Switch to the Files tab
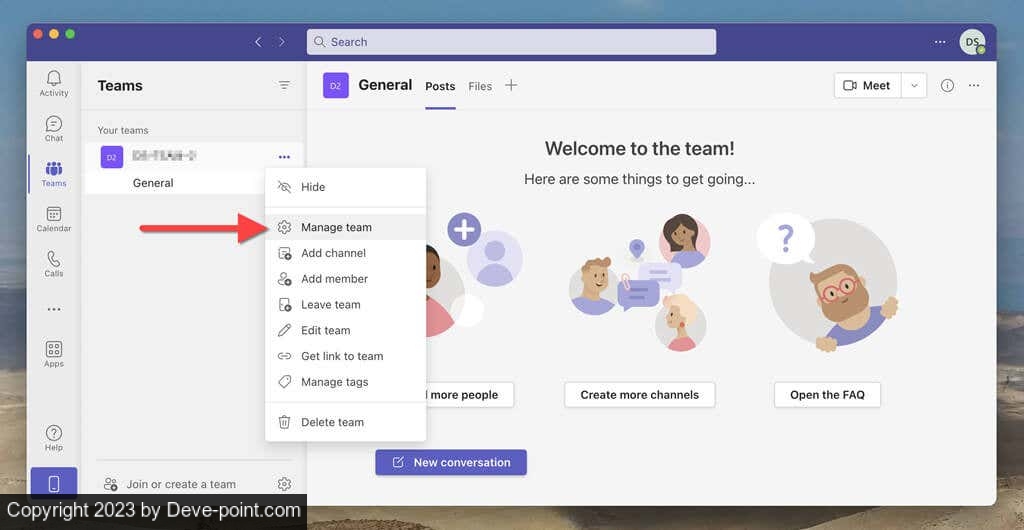Viewport: 1024px width, 530px height. click(480, 86)
